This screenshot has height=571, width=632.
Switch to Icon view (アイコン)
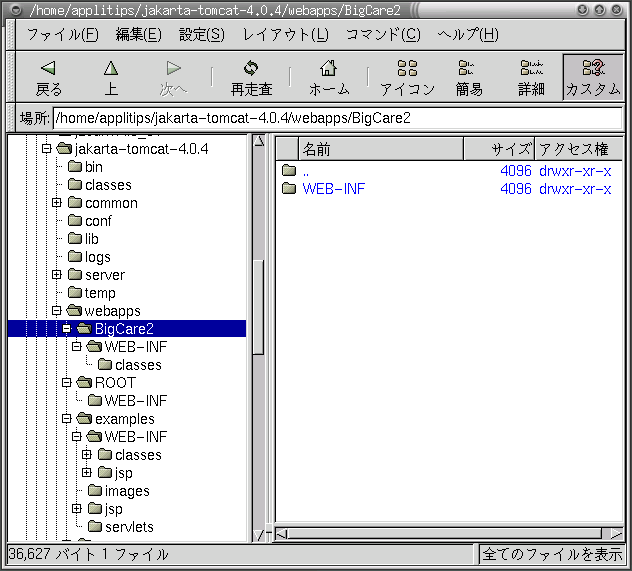point(407,69)
